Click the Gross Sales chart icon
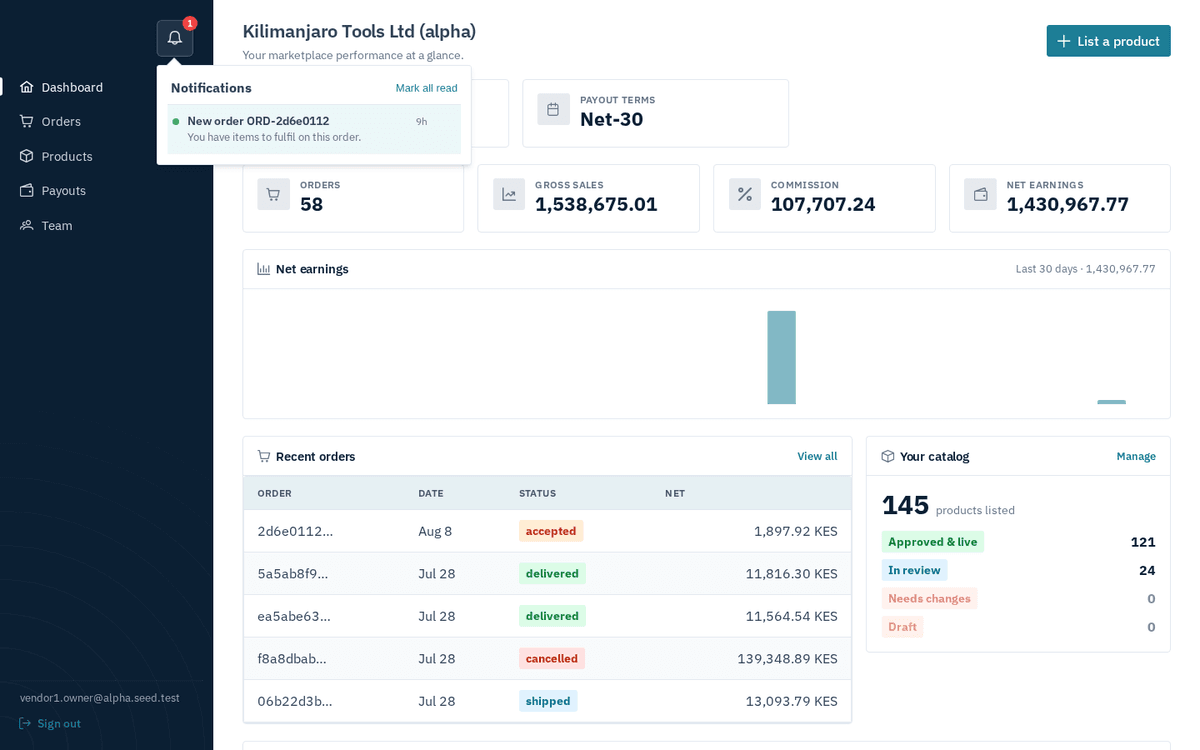Viewport: 1200px width, 750px height. [509, 194]
